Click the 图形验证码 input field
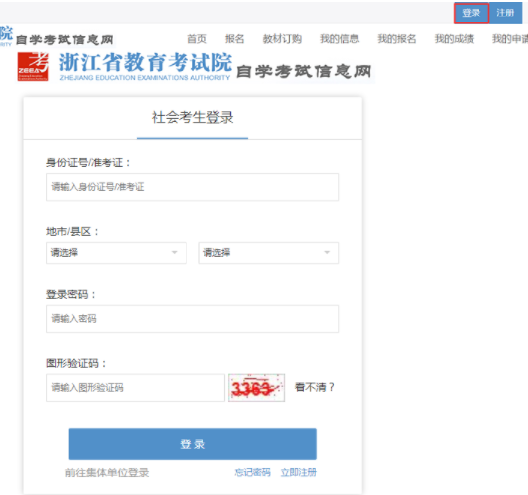The height and width of the screenshot is (495, 528). (135, 388)
